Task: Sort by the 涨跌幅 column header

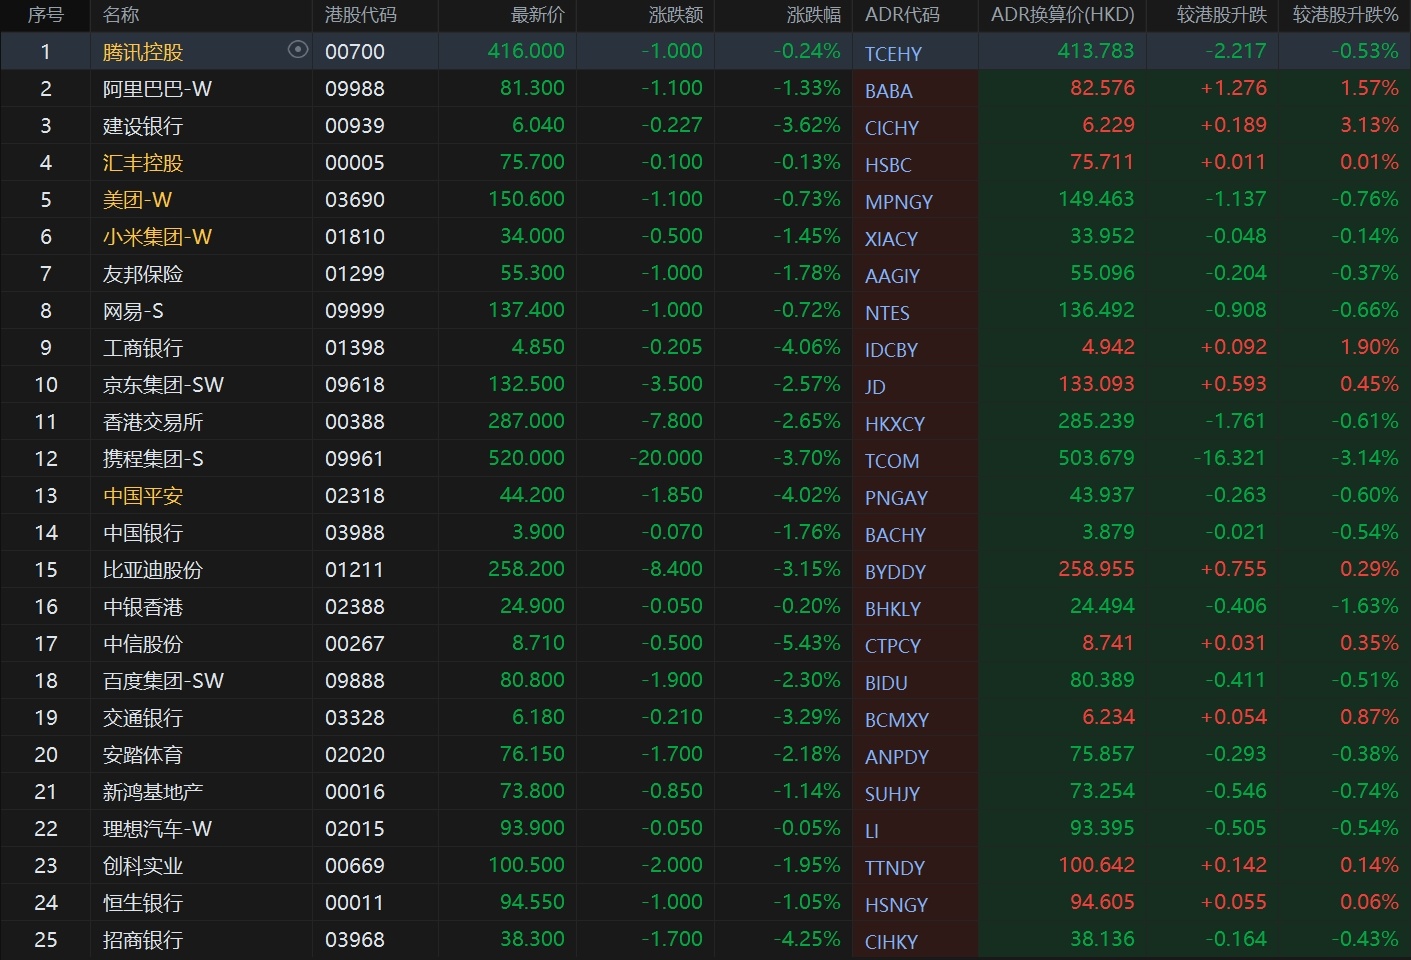Action: (813, 15)
